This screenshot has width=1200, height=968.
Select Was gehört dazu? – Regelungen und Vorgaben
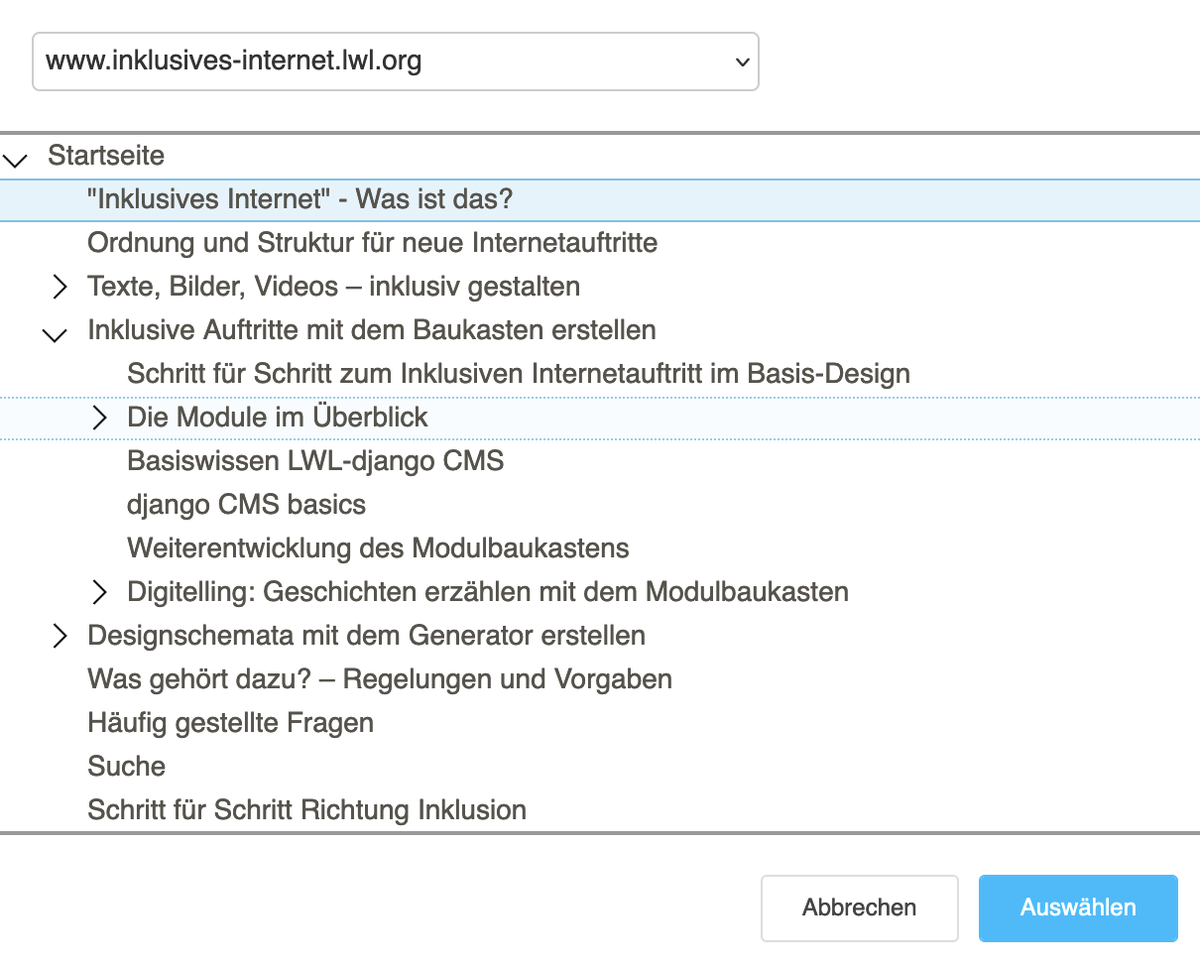click(380, 680)
